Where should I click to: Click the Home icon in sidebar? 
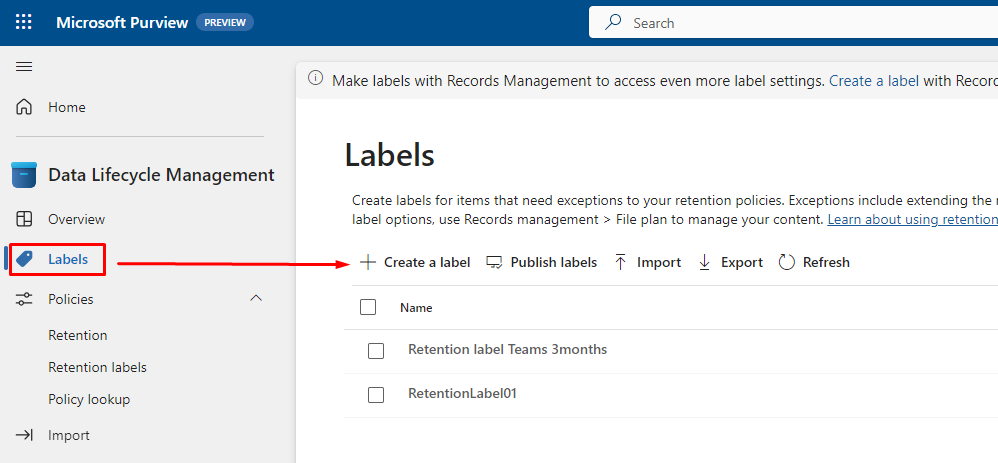(24, 107)
